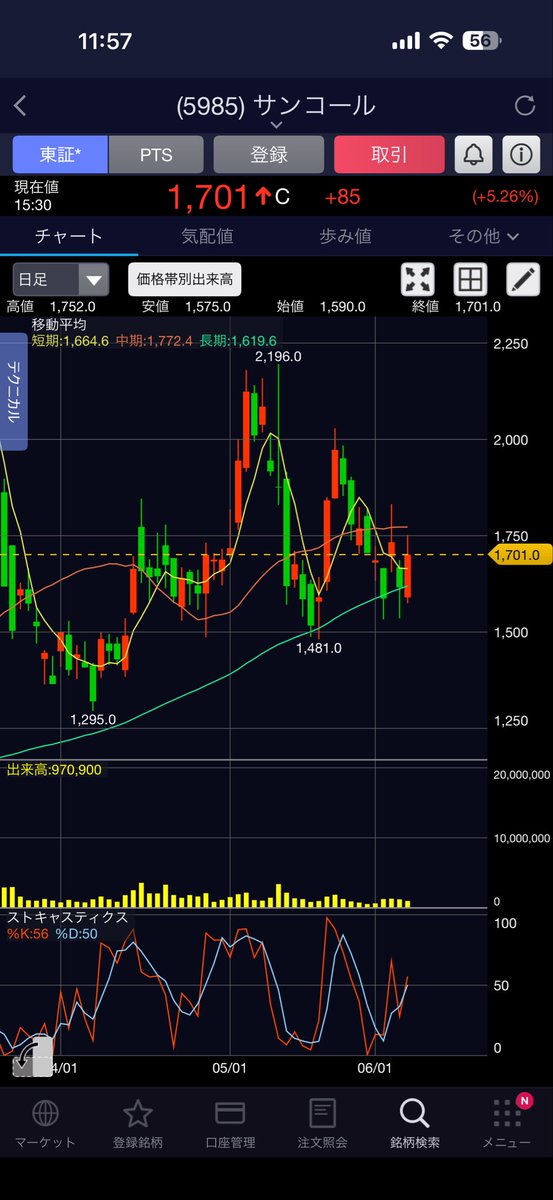This screenshot has width=553, height=1200.
Task: Tap the 移動平均 indicator label
Action: 59,325
